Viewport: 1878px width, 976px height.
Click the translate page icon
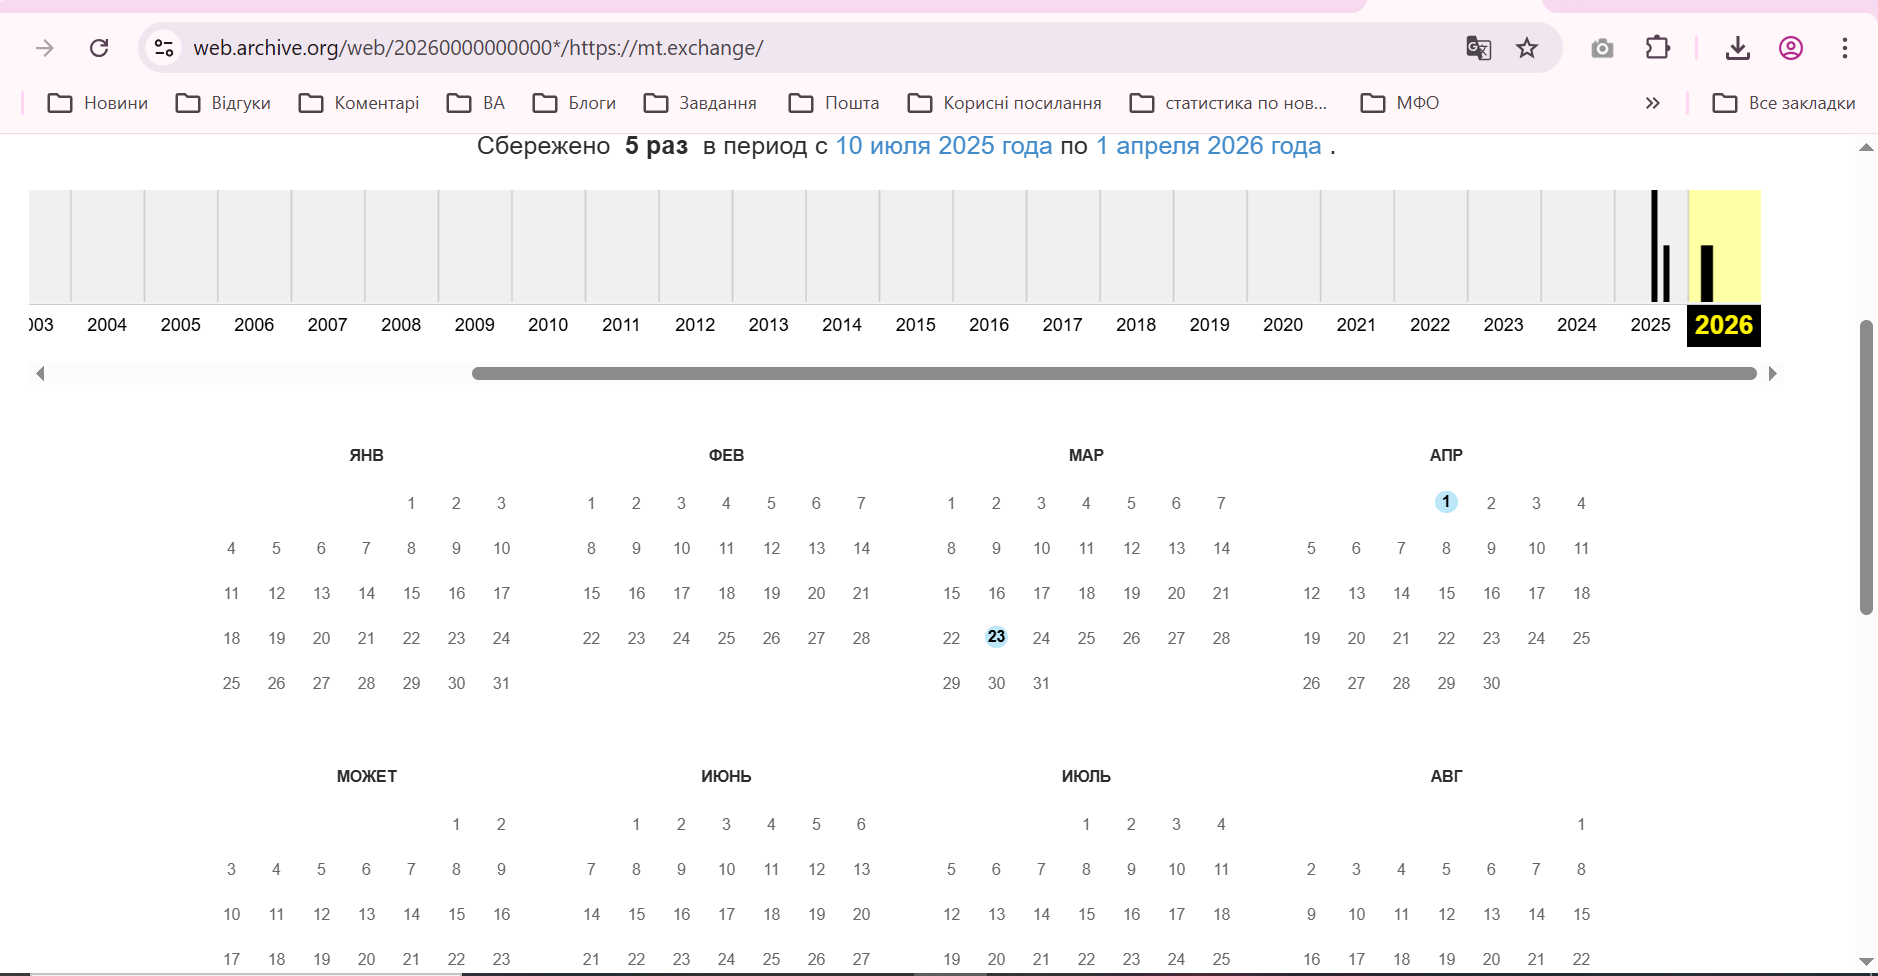coord(1478,48)
